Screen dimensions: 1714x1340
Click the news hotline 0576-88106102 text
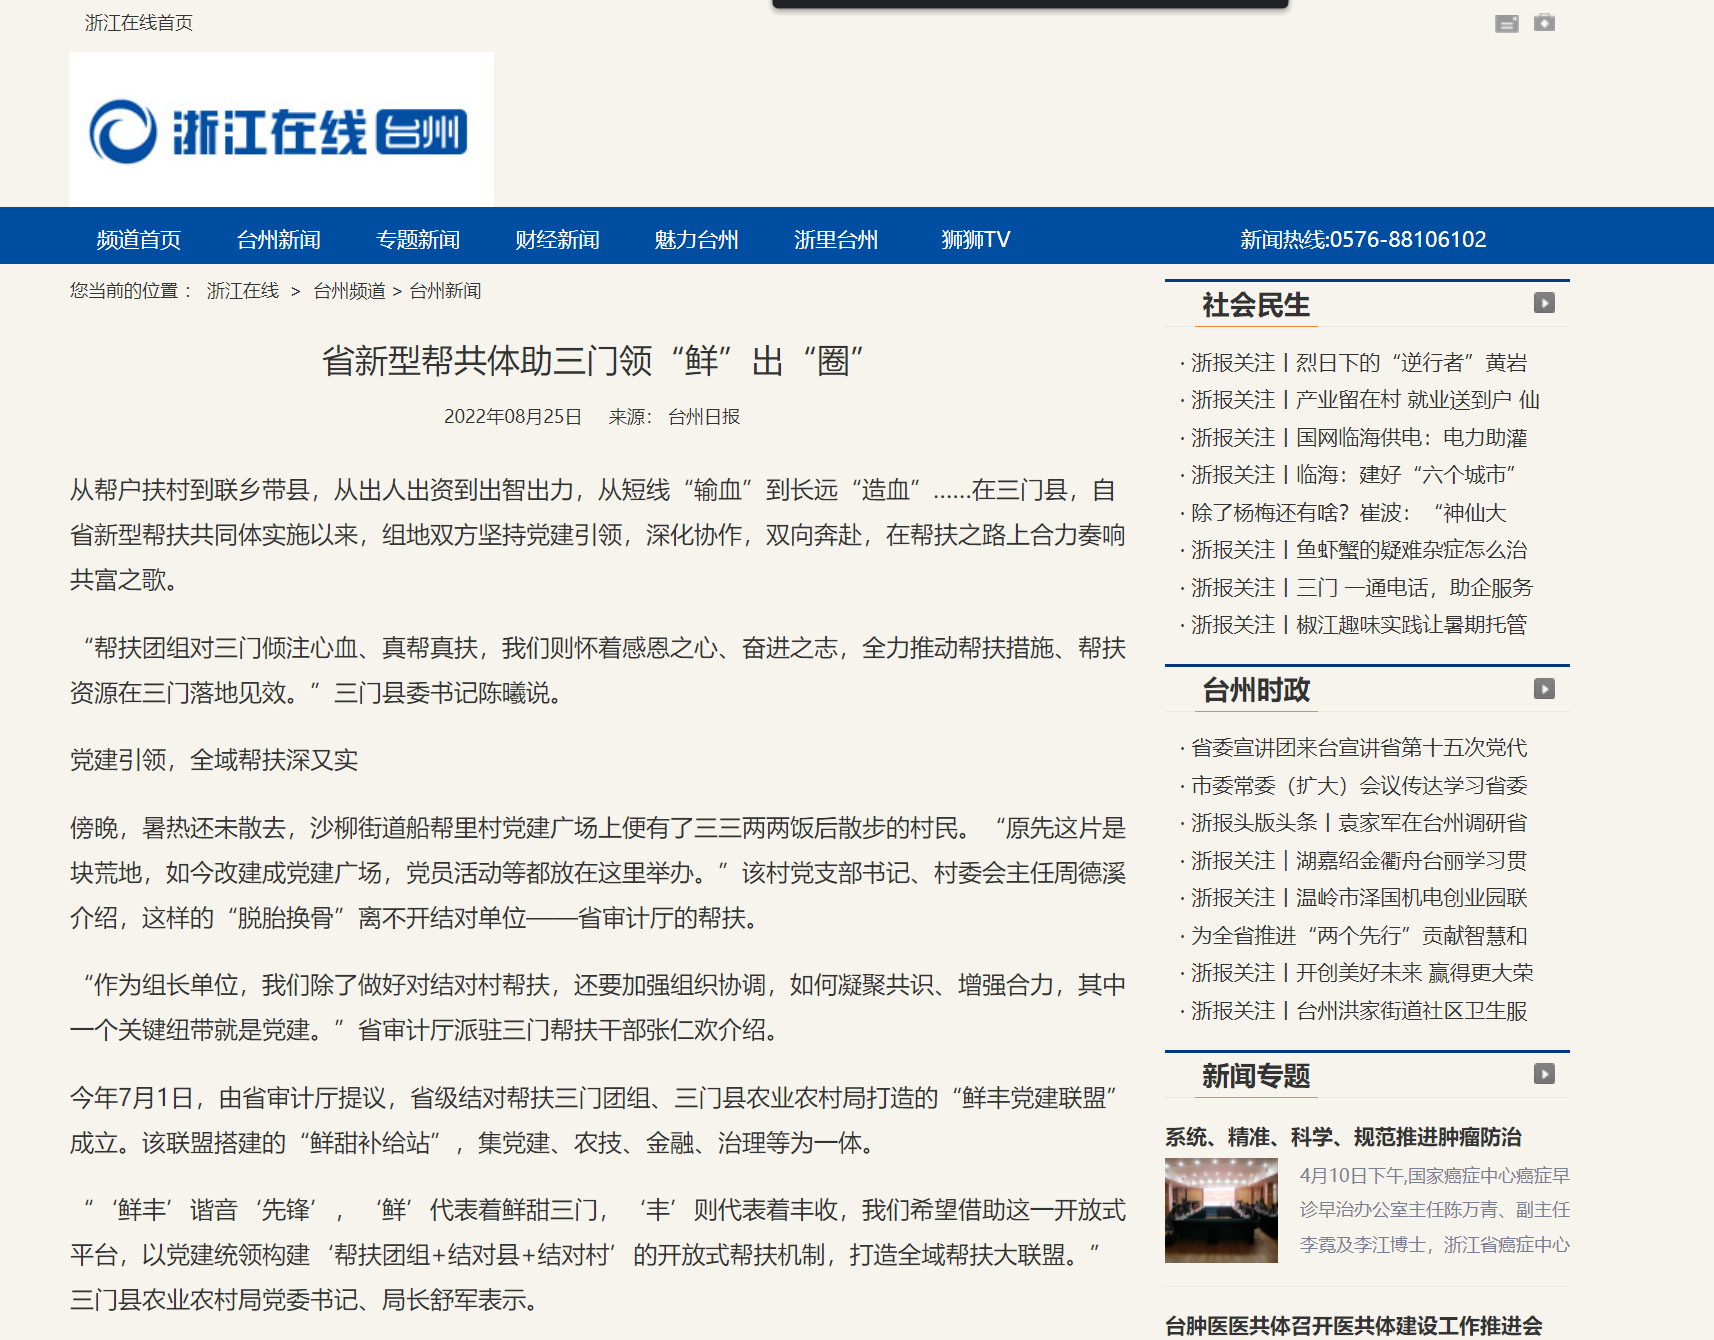tap(1363, 240)
